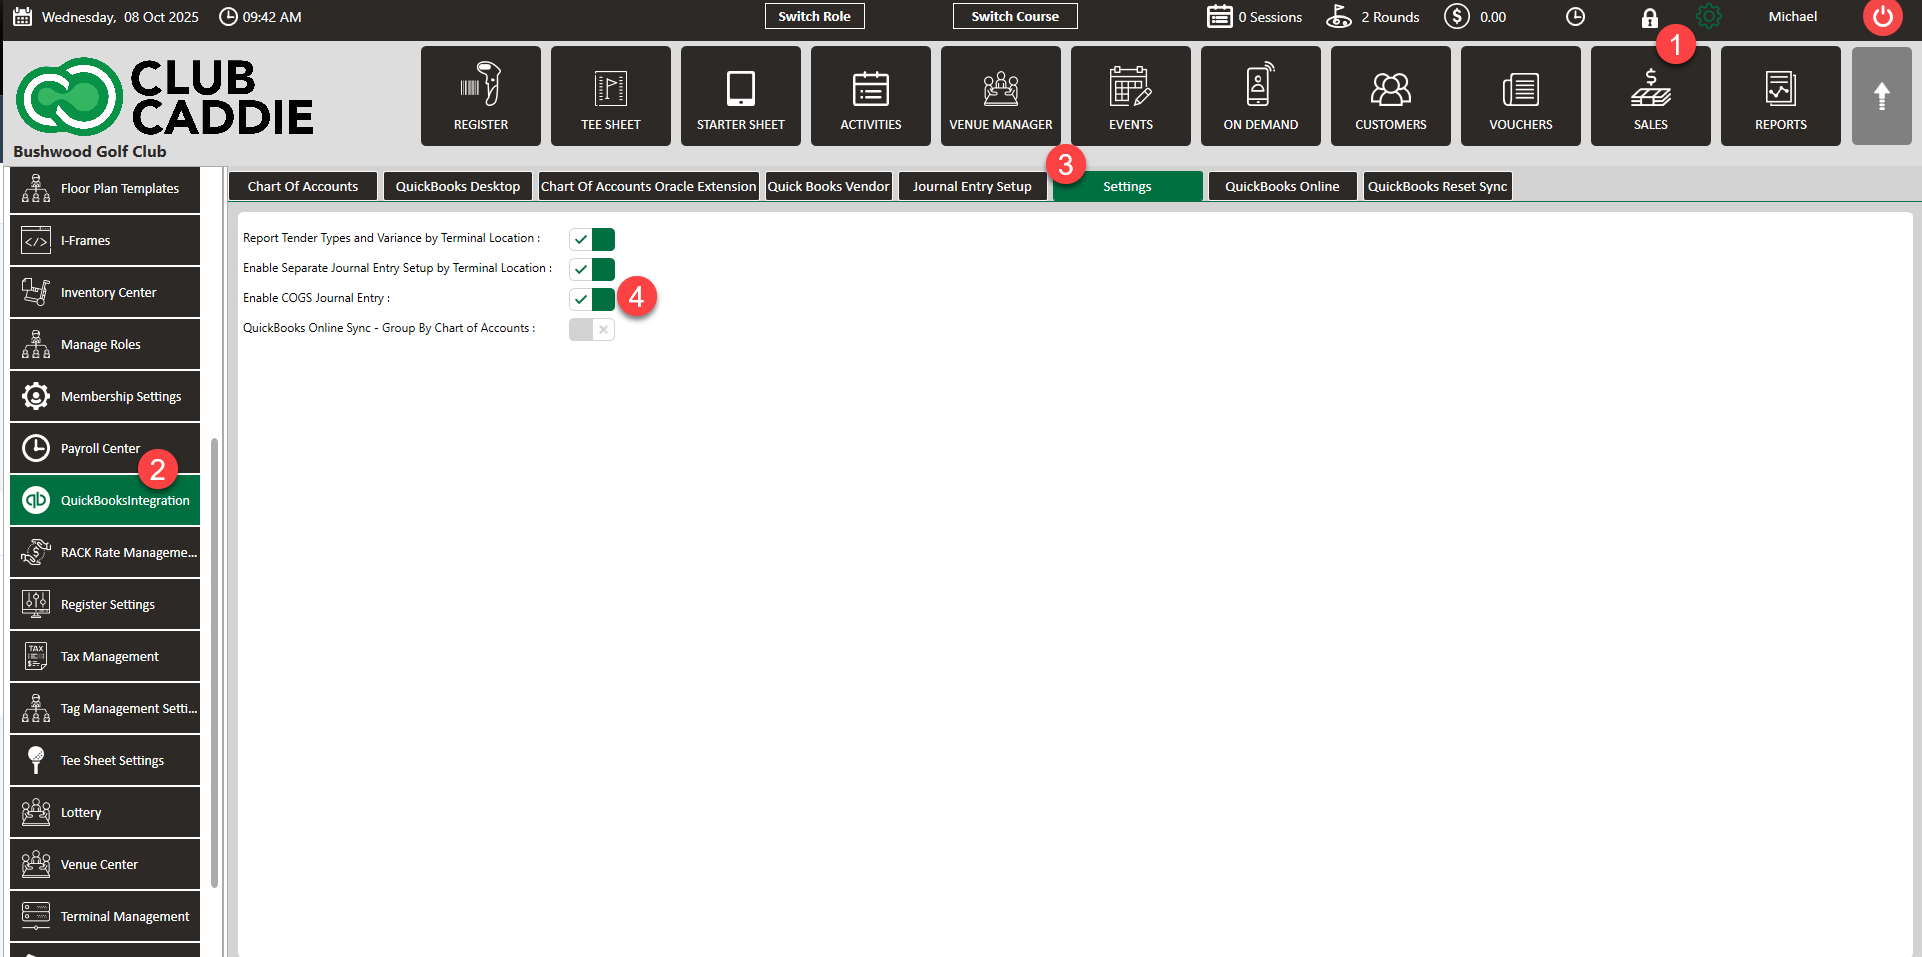Open the Sales module

(x=1651, y=96)
